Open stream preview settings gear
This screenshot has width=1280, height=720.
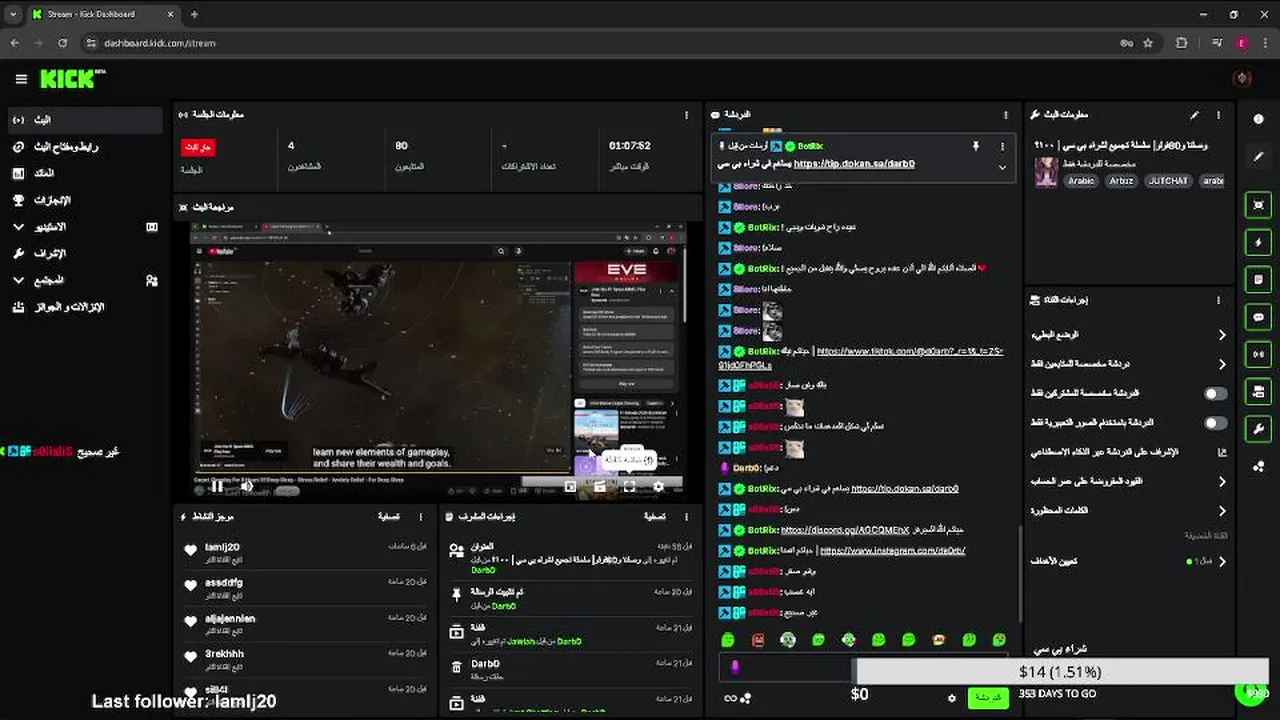[x=658, y=487]
